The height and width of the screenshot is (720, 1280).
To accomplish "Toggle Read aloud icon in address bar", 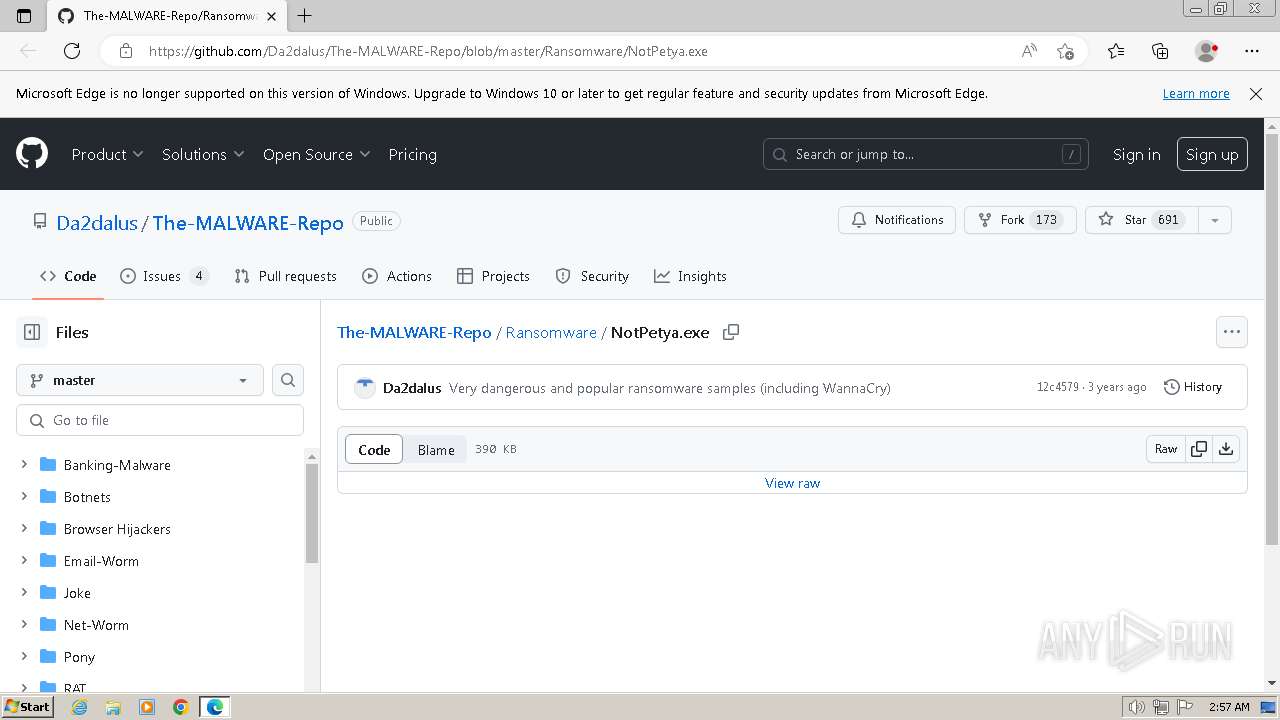I will 1029,51.
